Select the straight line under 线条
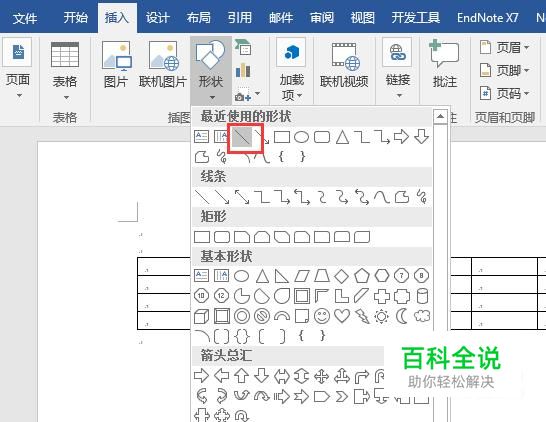 click(202, 197)
